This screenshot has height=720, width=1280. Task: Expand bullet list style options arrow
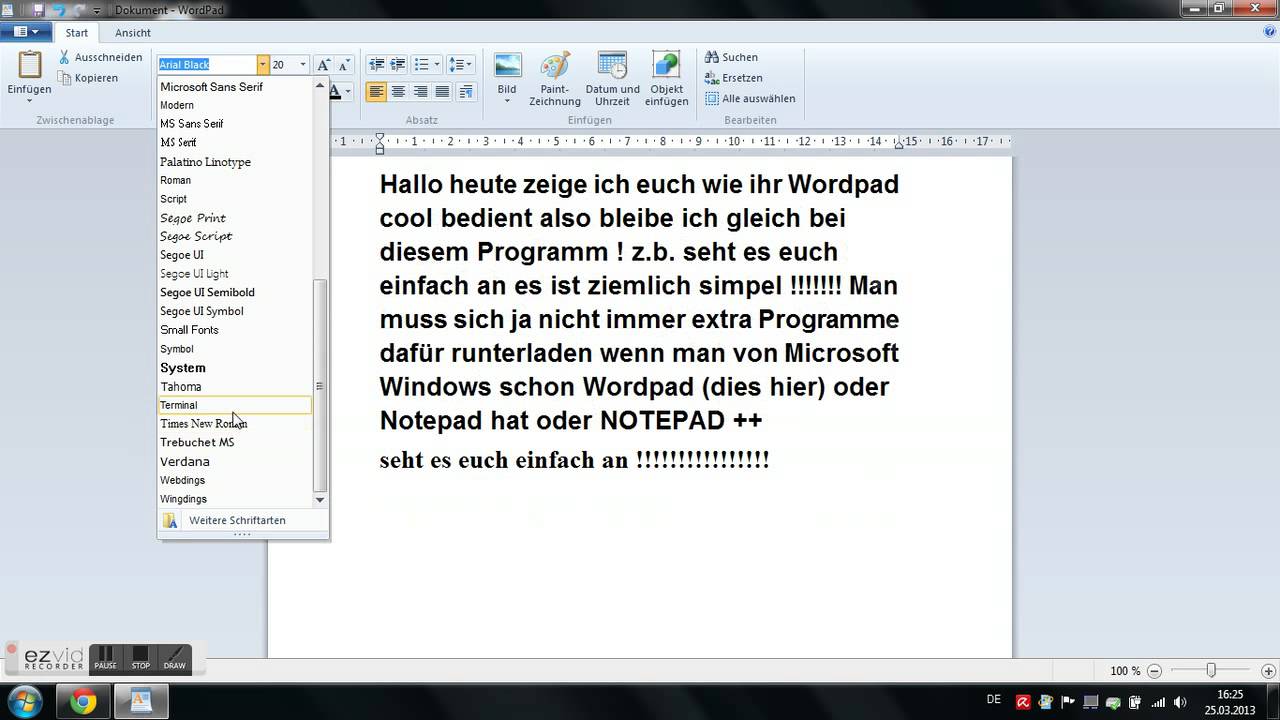pos(437,64)
